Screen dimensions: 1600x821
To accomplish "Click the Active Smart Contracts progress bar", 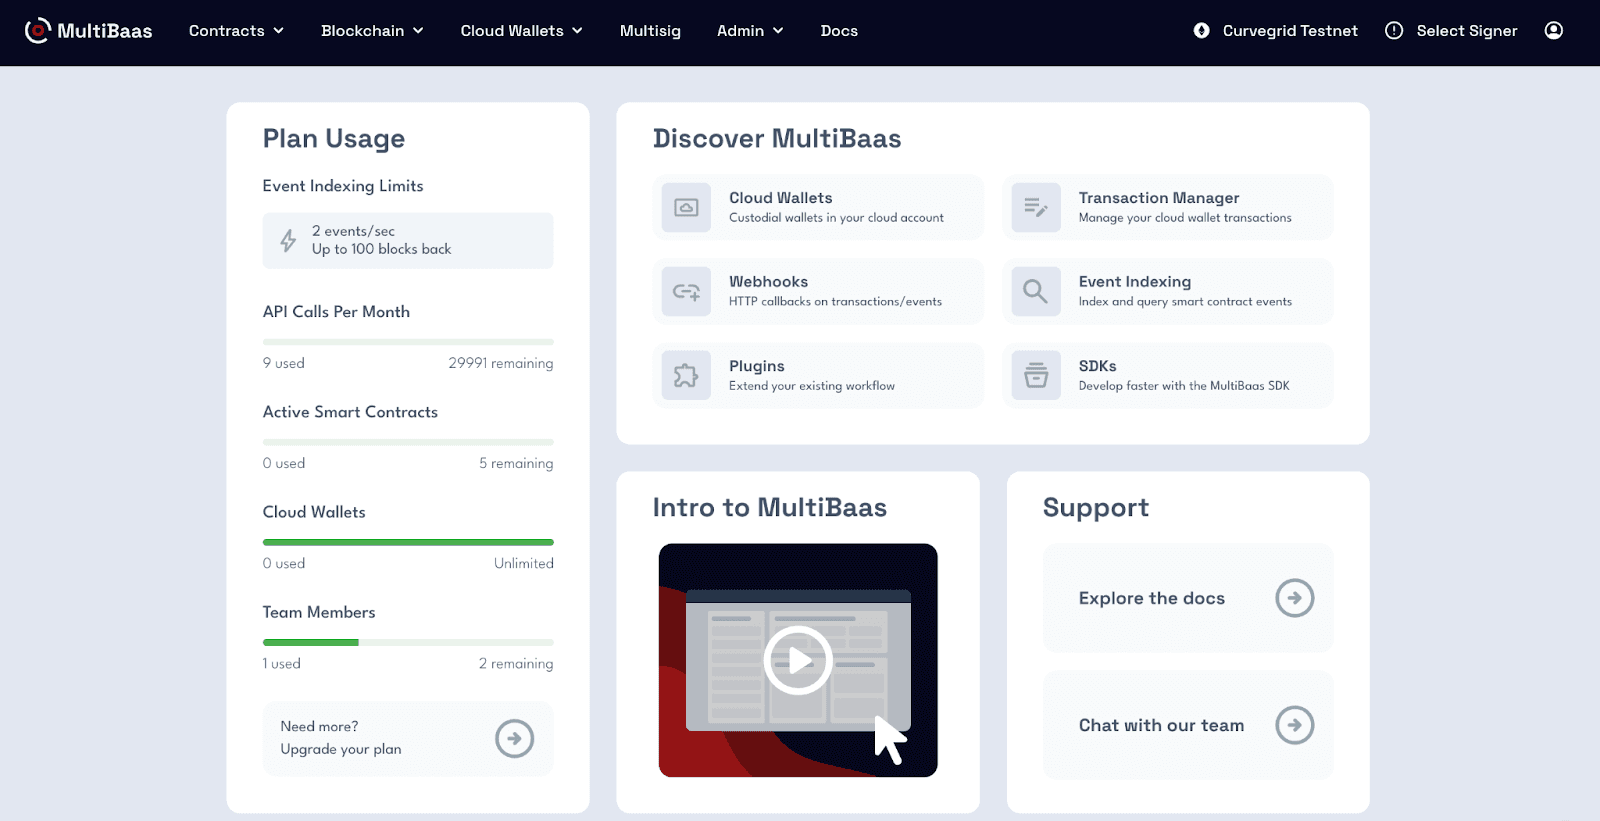I will click(x=408, y=442).
